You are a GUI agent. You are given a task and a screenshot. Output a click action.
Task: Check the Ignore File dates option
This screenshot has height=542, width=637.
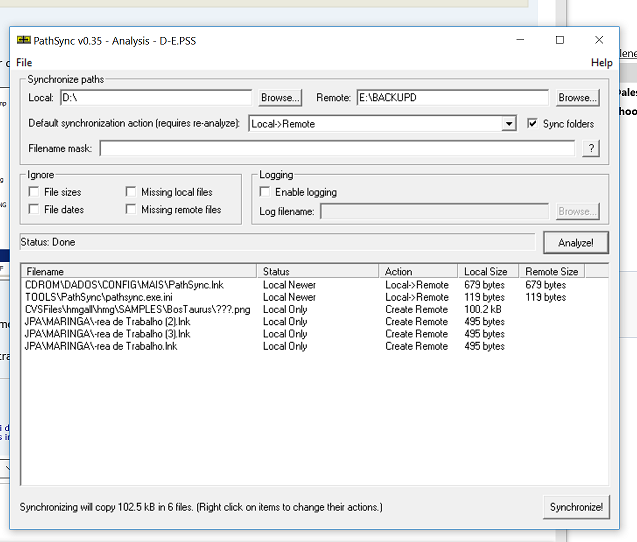pos(35,210)
